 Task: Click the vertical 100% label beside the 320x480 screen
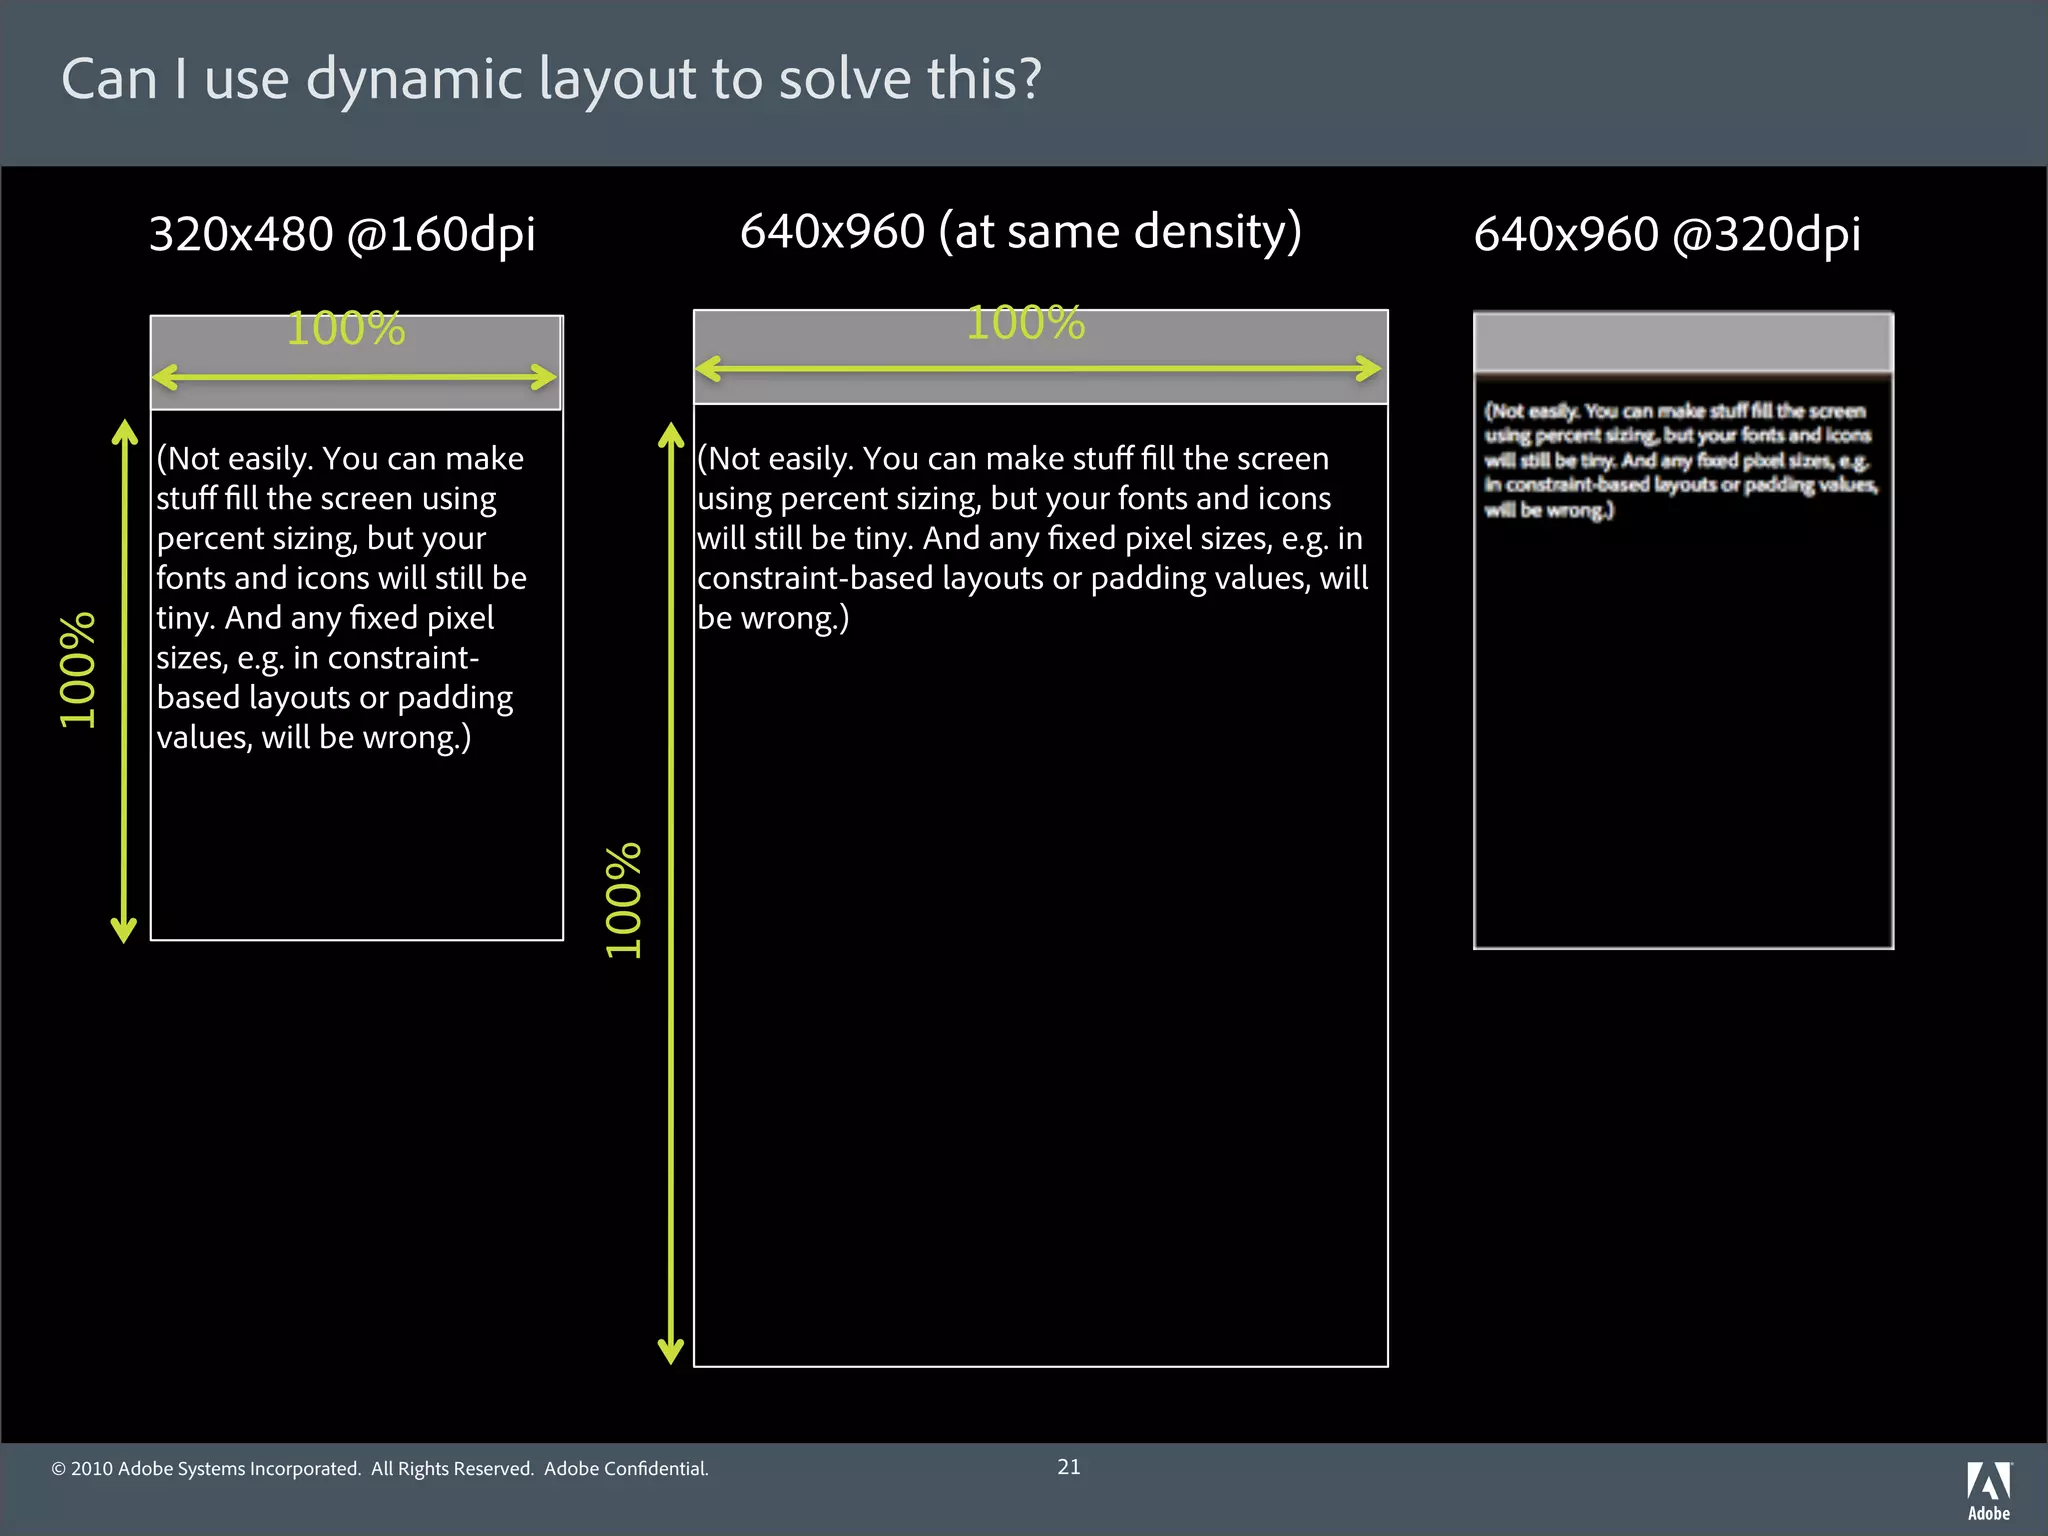point(78,670)
